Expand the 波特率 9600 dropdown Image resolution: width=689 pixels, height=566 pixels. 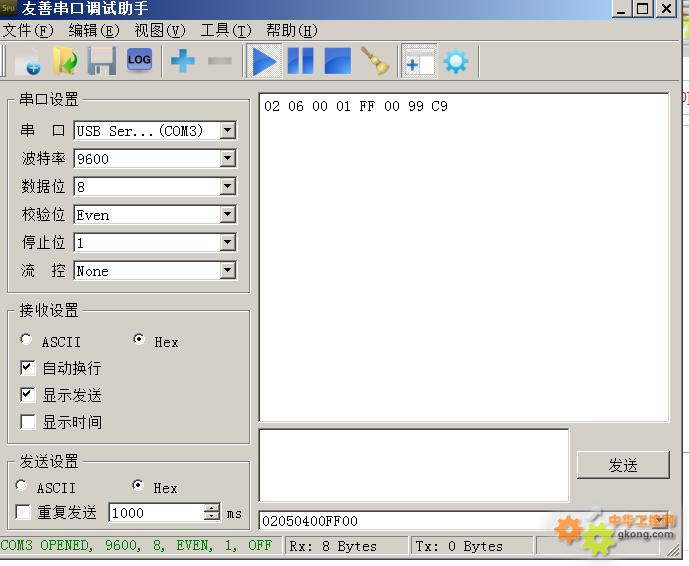click(x=228, y=158)
